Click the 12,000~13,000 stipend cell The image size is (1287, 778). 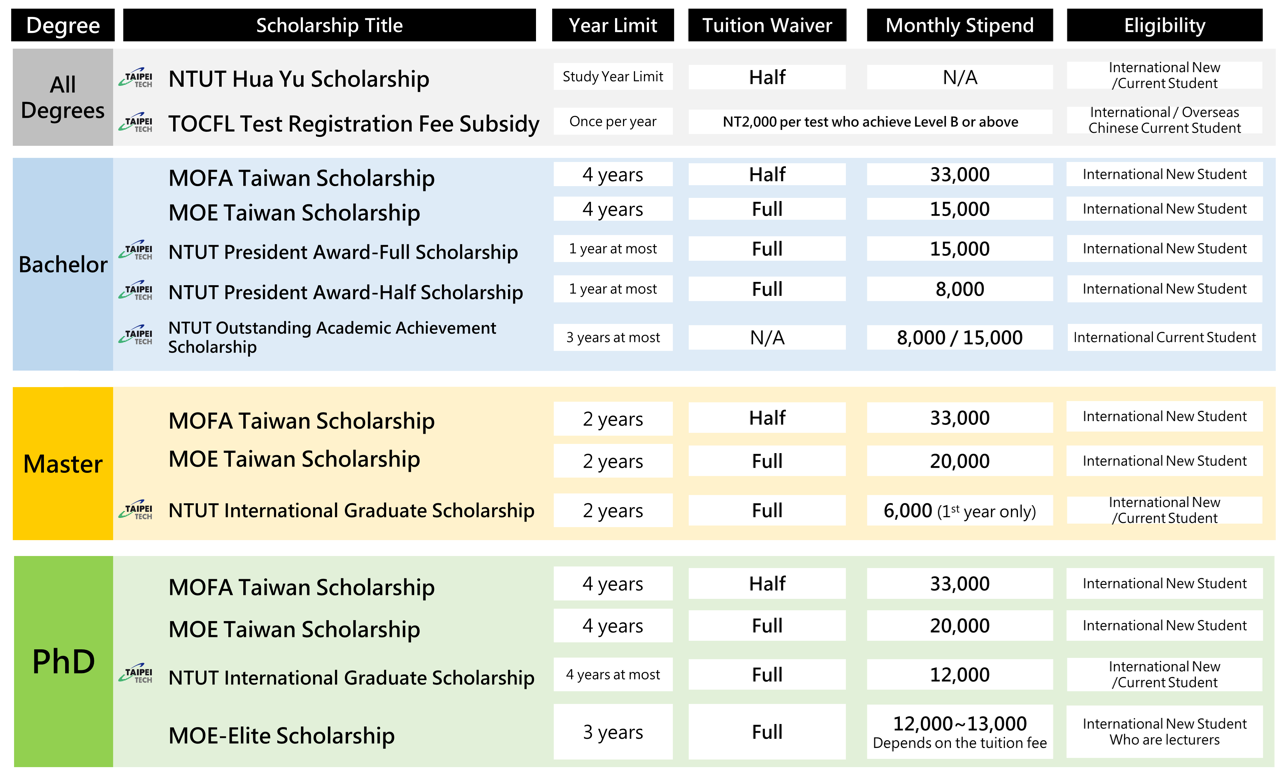click(x=959, y=732)
